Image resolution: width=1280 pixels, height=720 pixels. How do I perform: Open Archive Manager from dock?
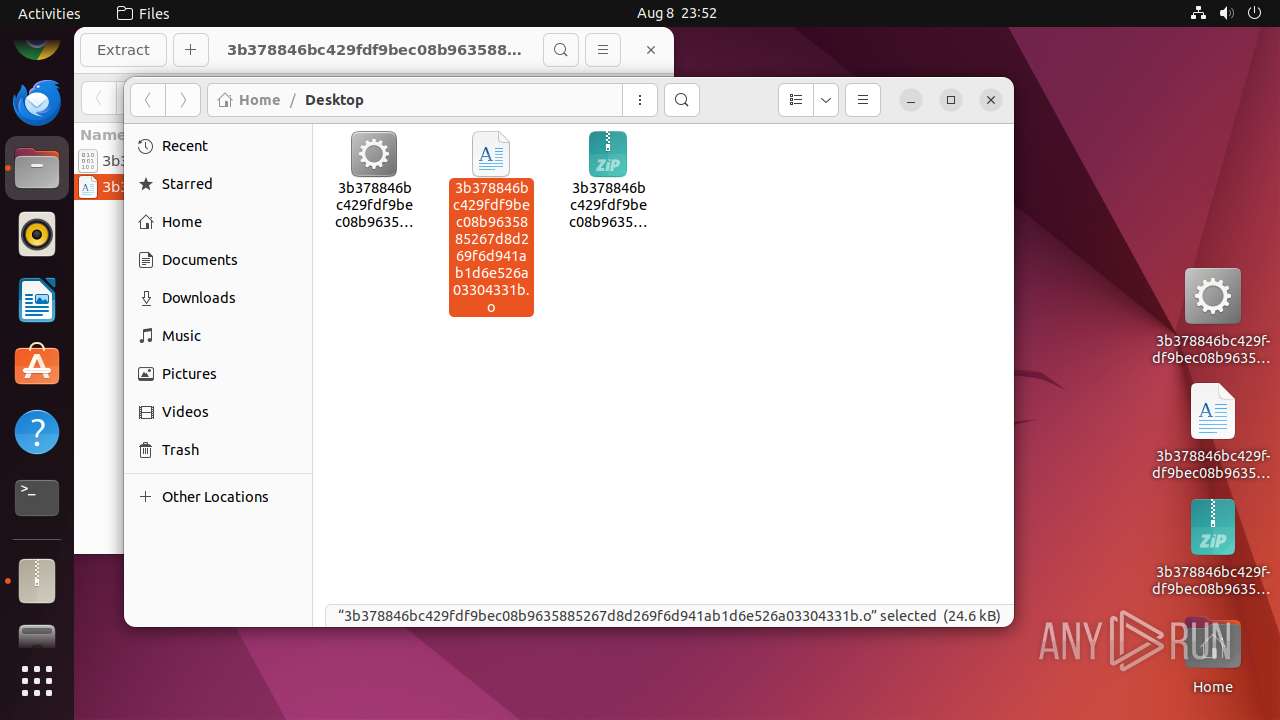[37, 580]
